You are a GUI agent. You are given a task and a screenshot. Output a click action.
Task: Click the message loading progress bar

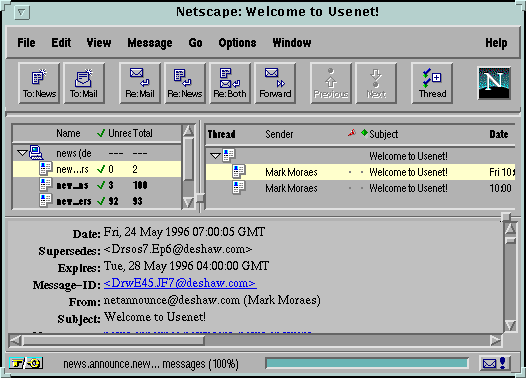(367, 363)
